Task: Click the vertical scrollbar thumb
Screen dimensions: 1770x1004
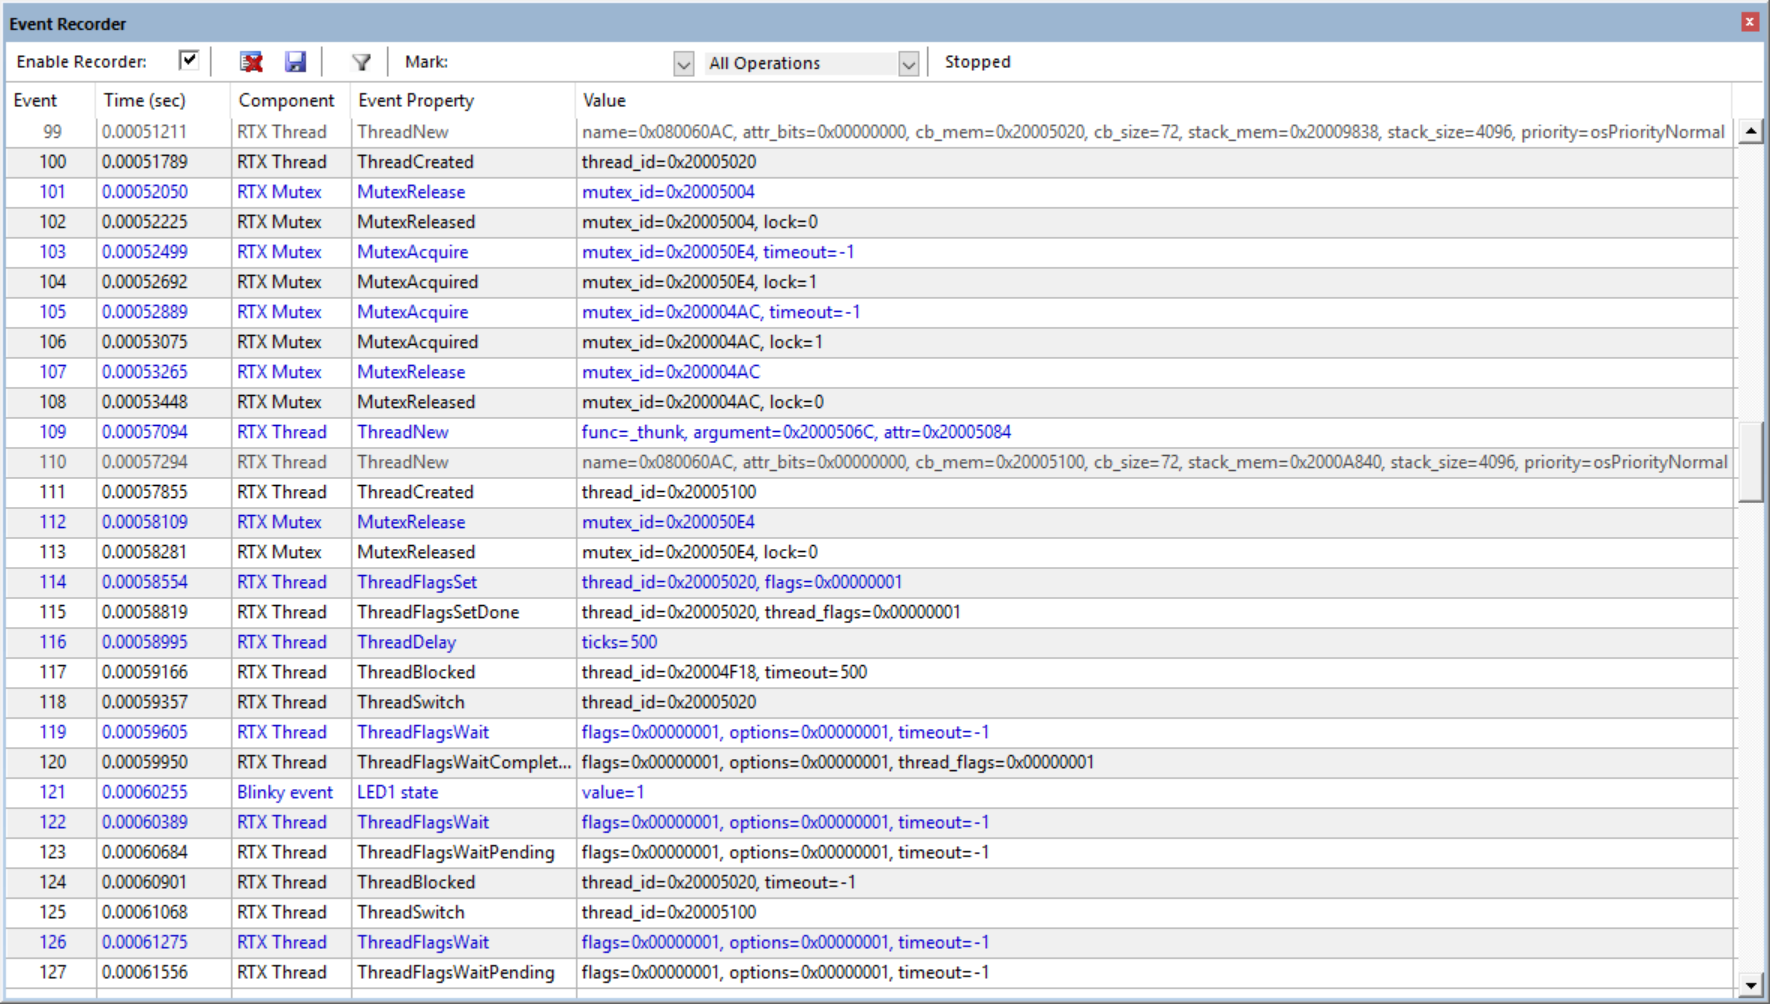Action: click(x=1750, y=462)
